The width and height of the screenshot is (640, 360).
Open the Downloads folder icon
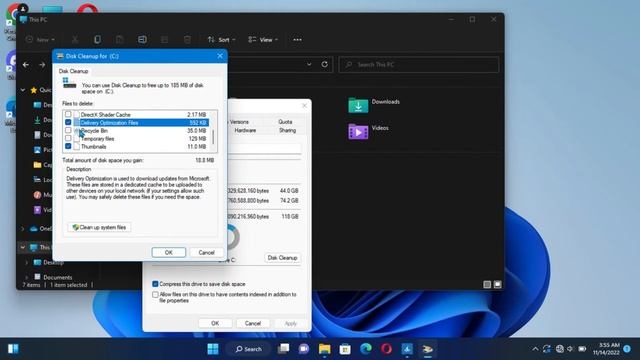click(x=358, y=105)
